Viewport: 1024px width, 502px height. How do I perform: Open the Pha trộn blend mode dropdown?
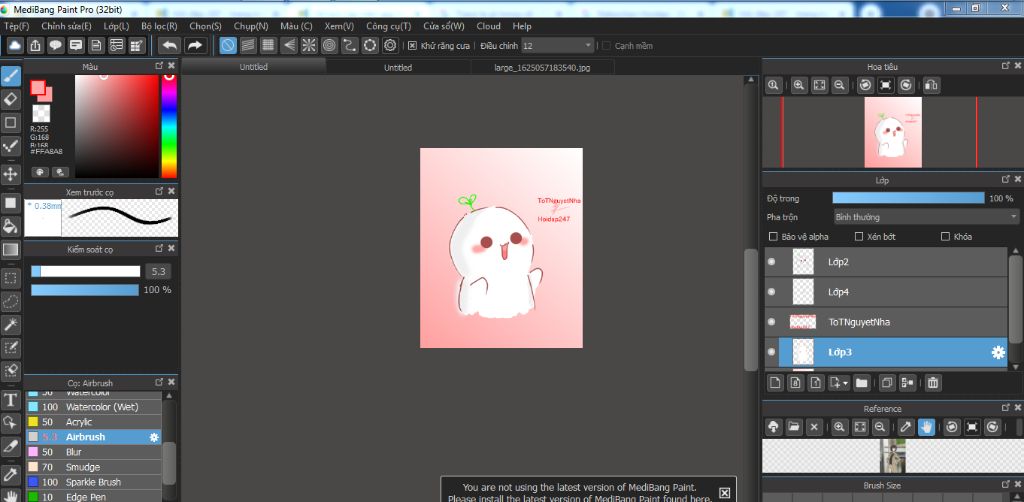coord(926,217)
